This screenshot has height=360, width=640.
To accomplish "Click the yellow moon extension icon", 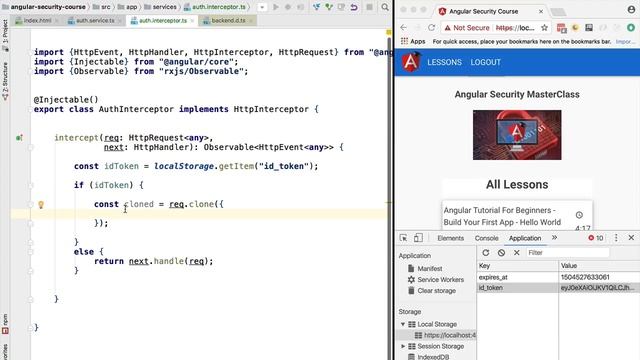I will coord(575,28).
